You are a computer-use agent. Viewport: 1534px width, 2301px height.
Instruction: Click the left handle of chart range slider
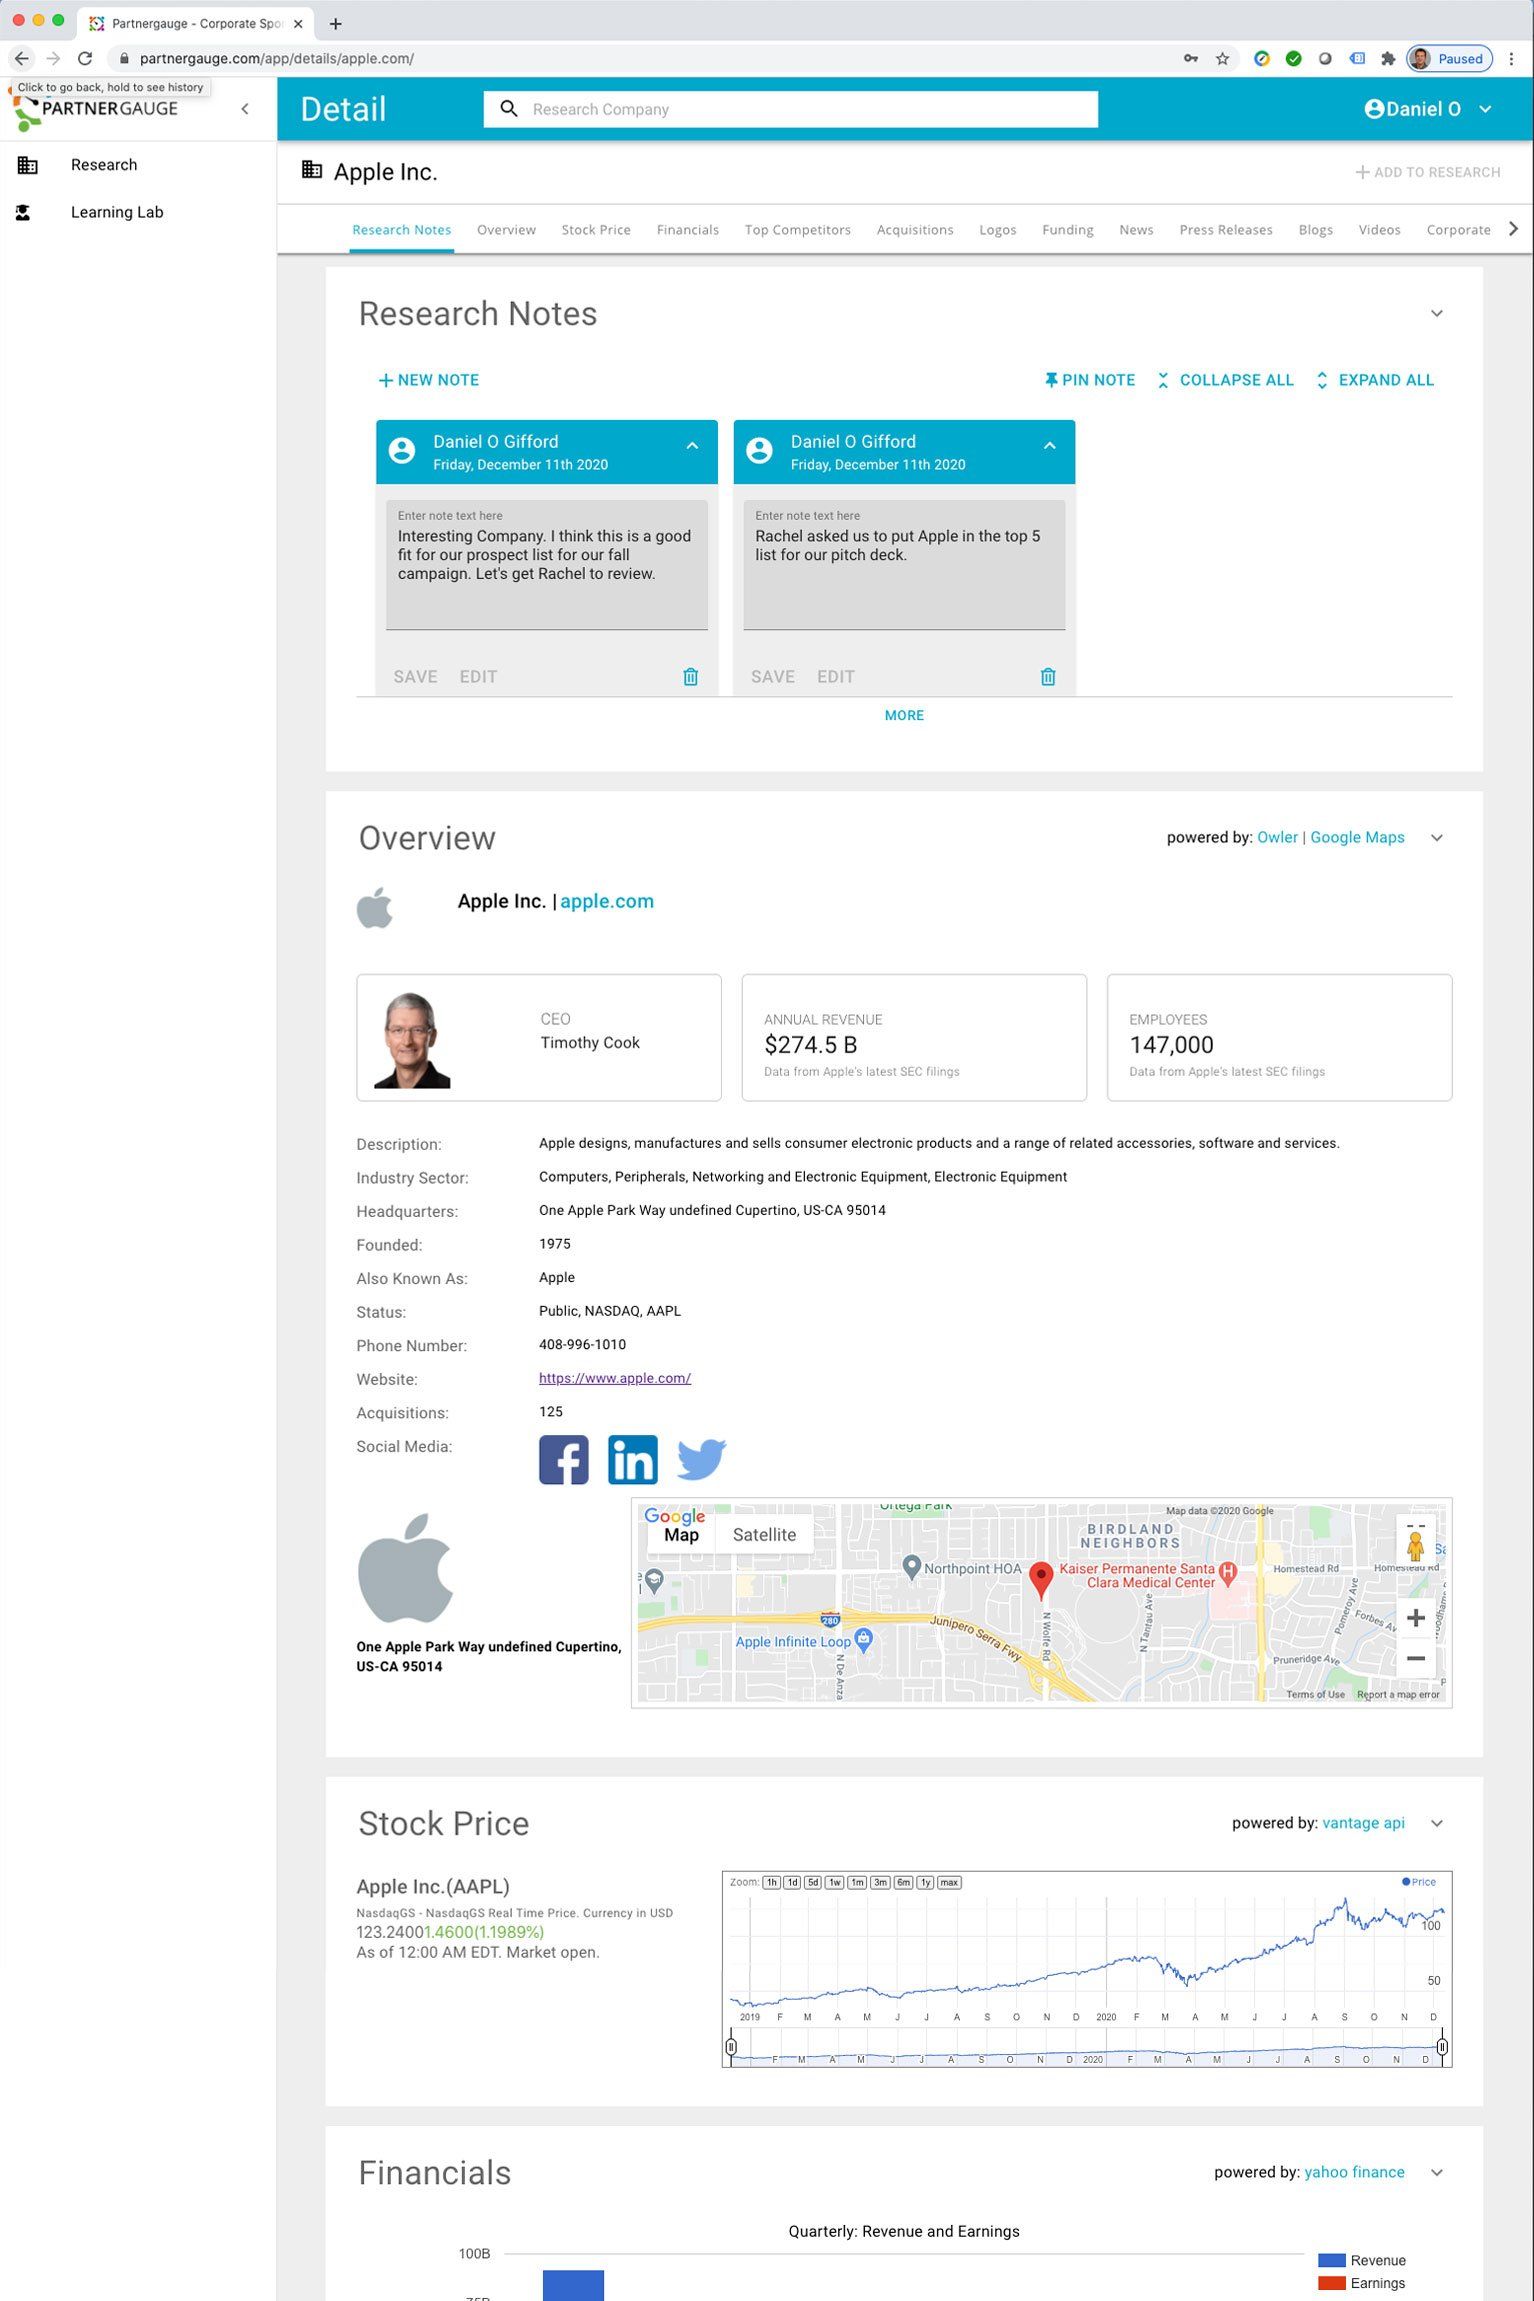(x=731, y=2047)
